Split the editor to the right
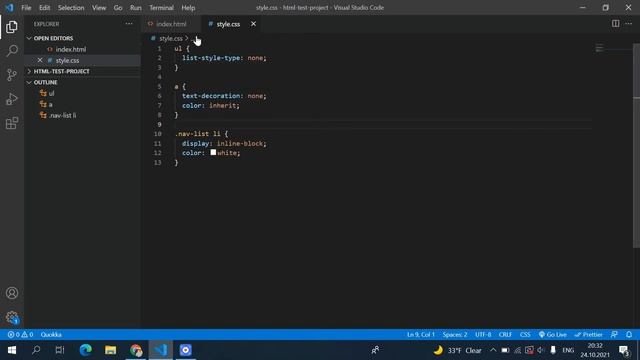The width and height of the screenshot is (640, 360). (616, 24)
